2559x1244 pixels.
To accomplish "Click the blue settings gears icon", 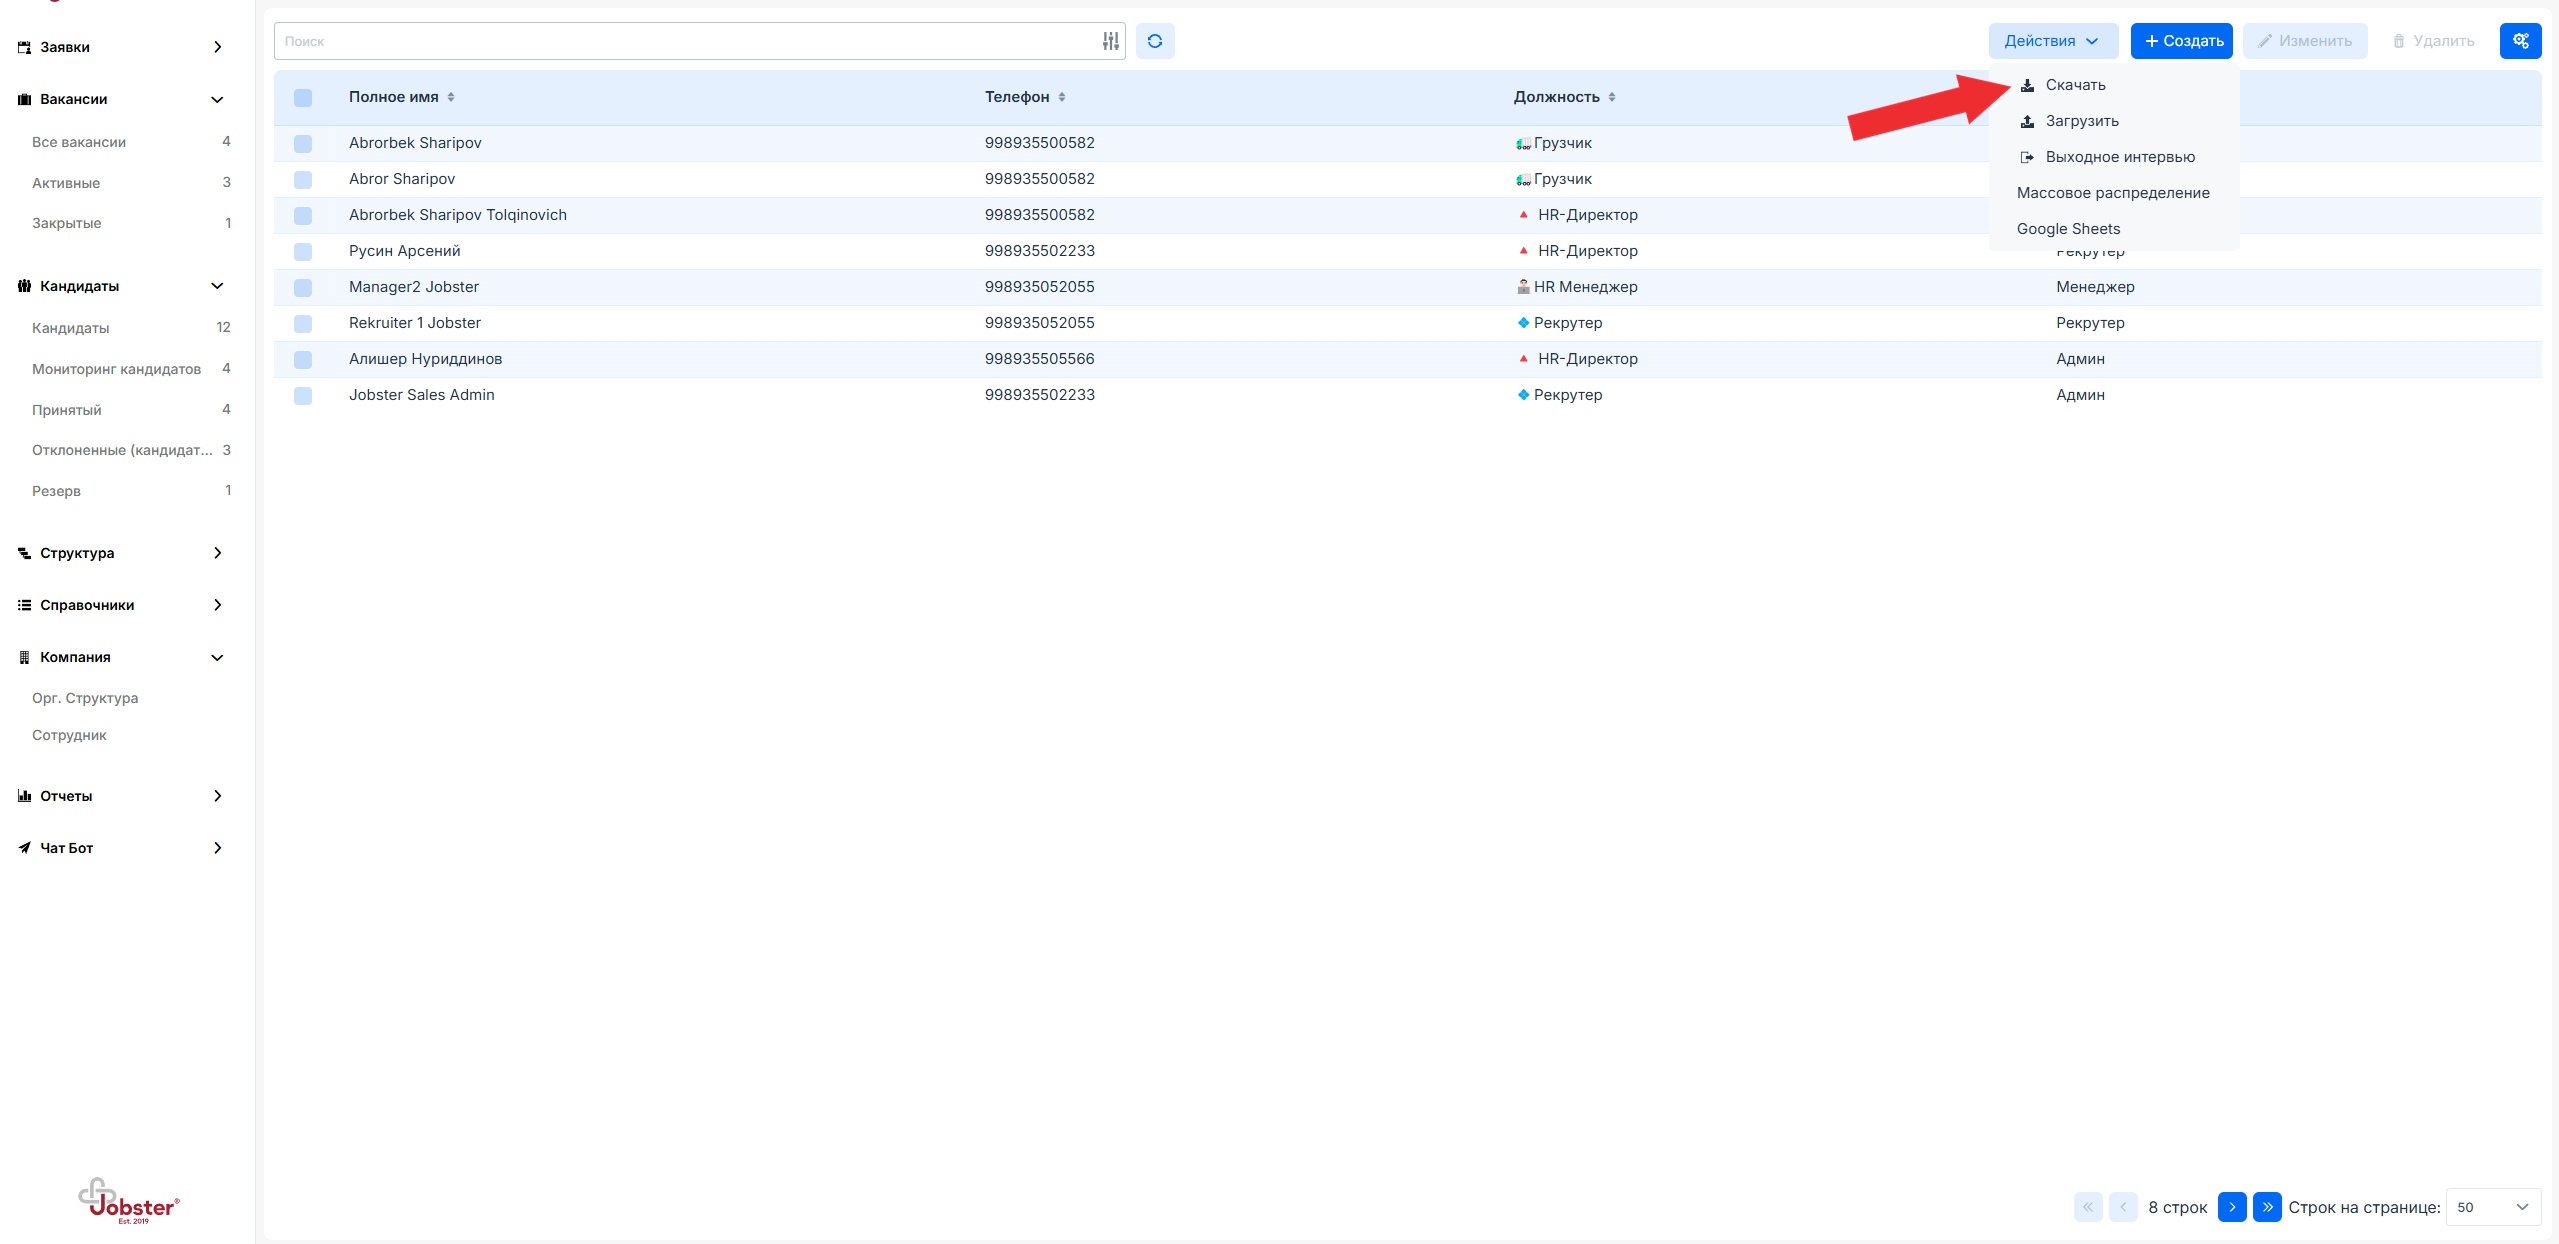I will (2520, 41).
